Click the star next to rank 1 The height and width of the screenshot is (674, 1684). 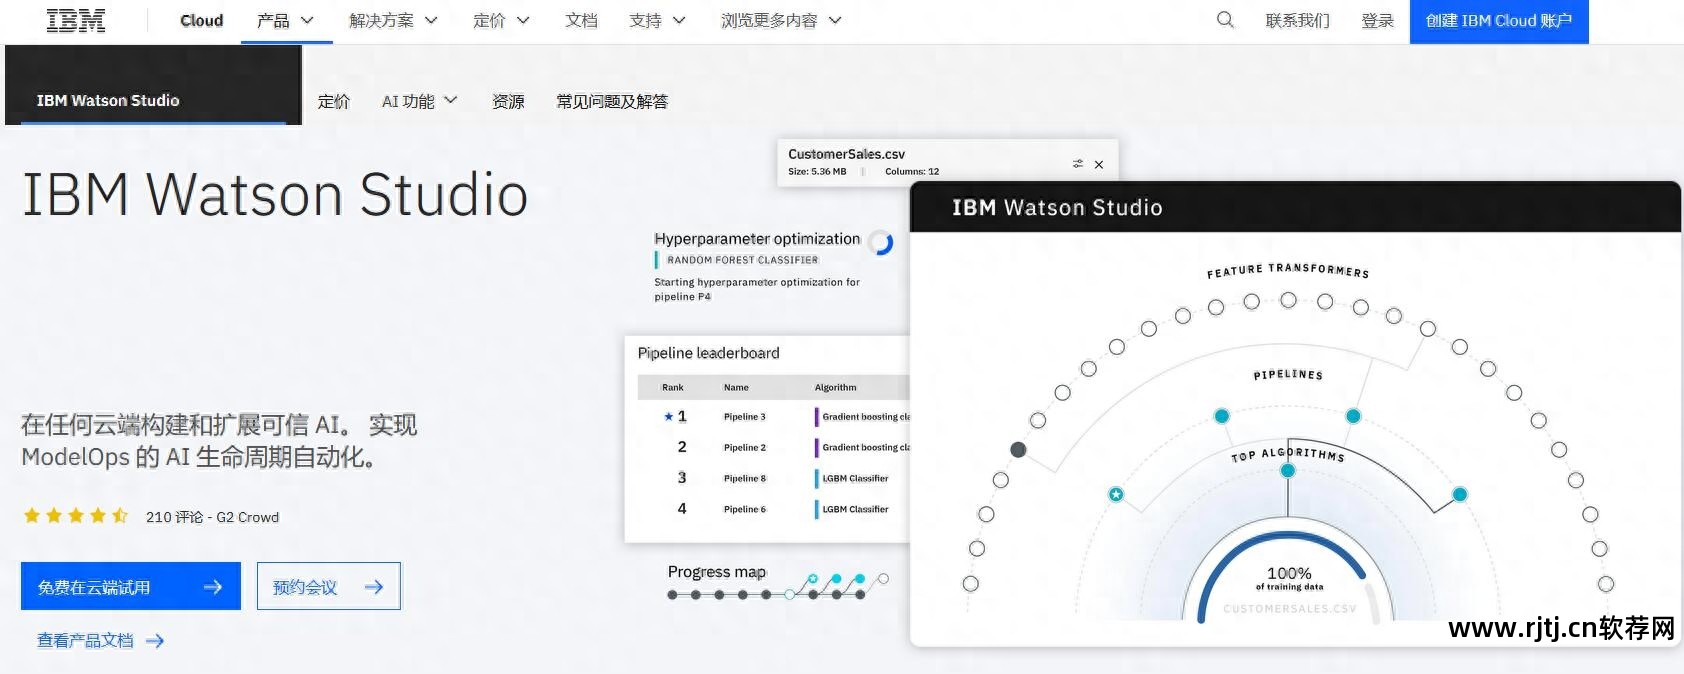[668, 416]
